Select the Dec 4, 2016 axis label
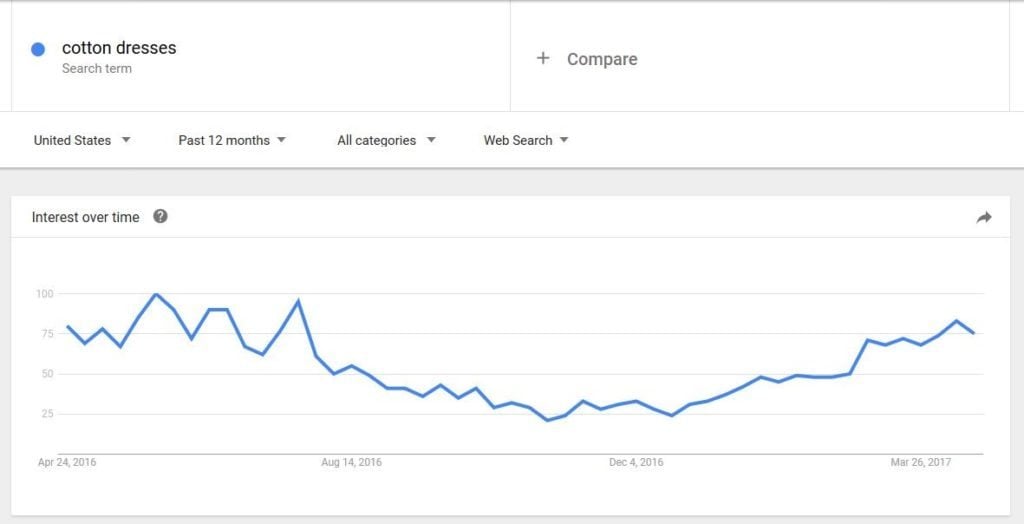The image size is (1024, 524). pos(636,462)
